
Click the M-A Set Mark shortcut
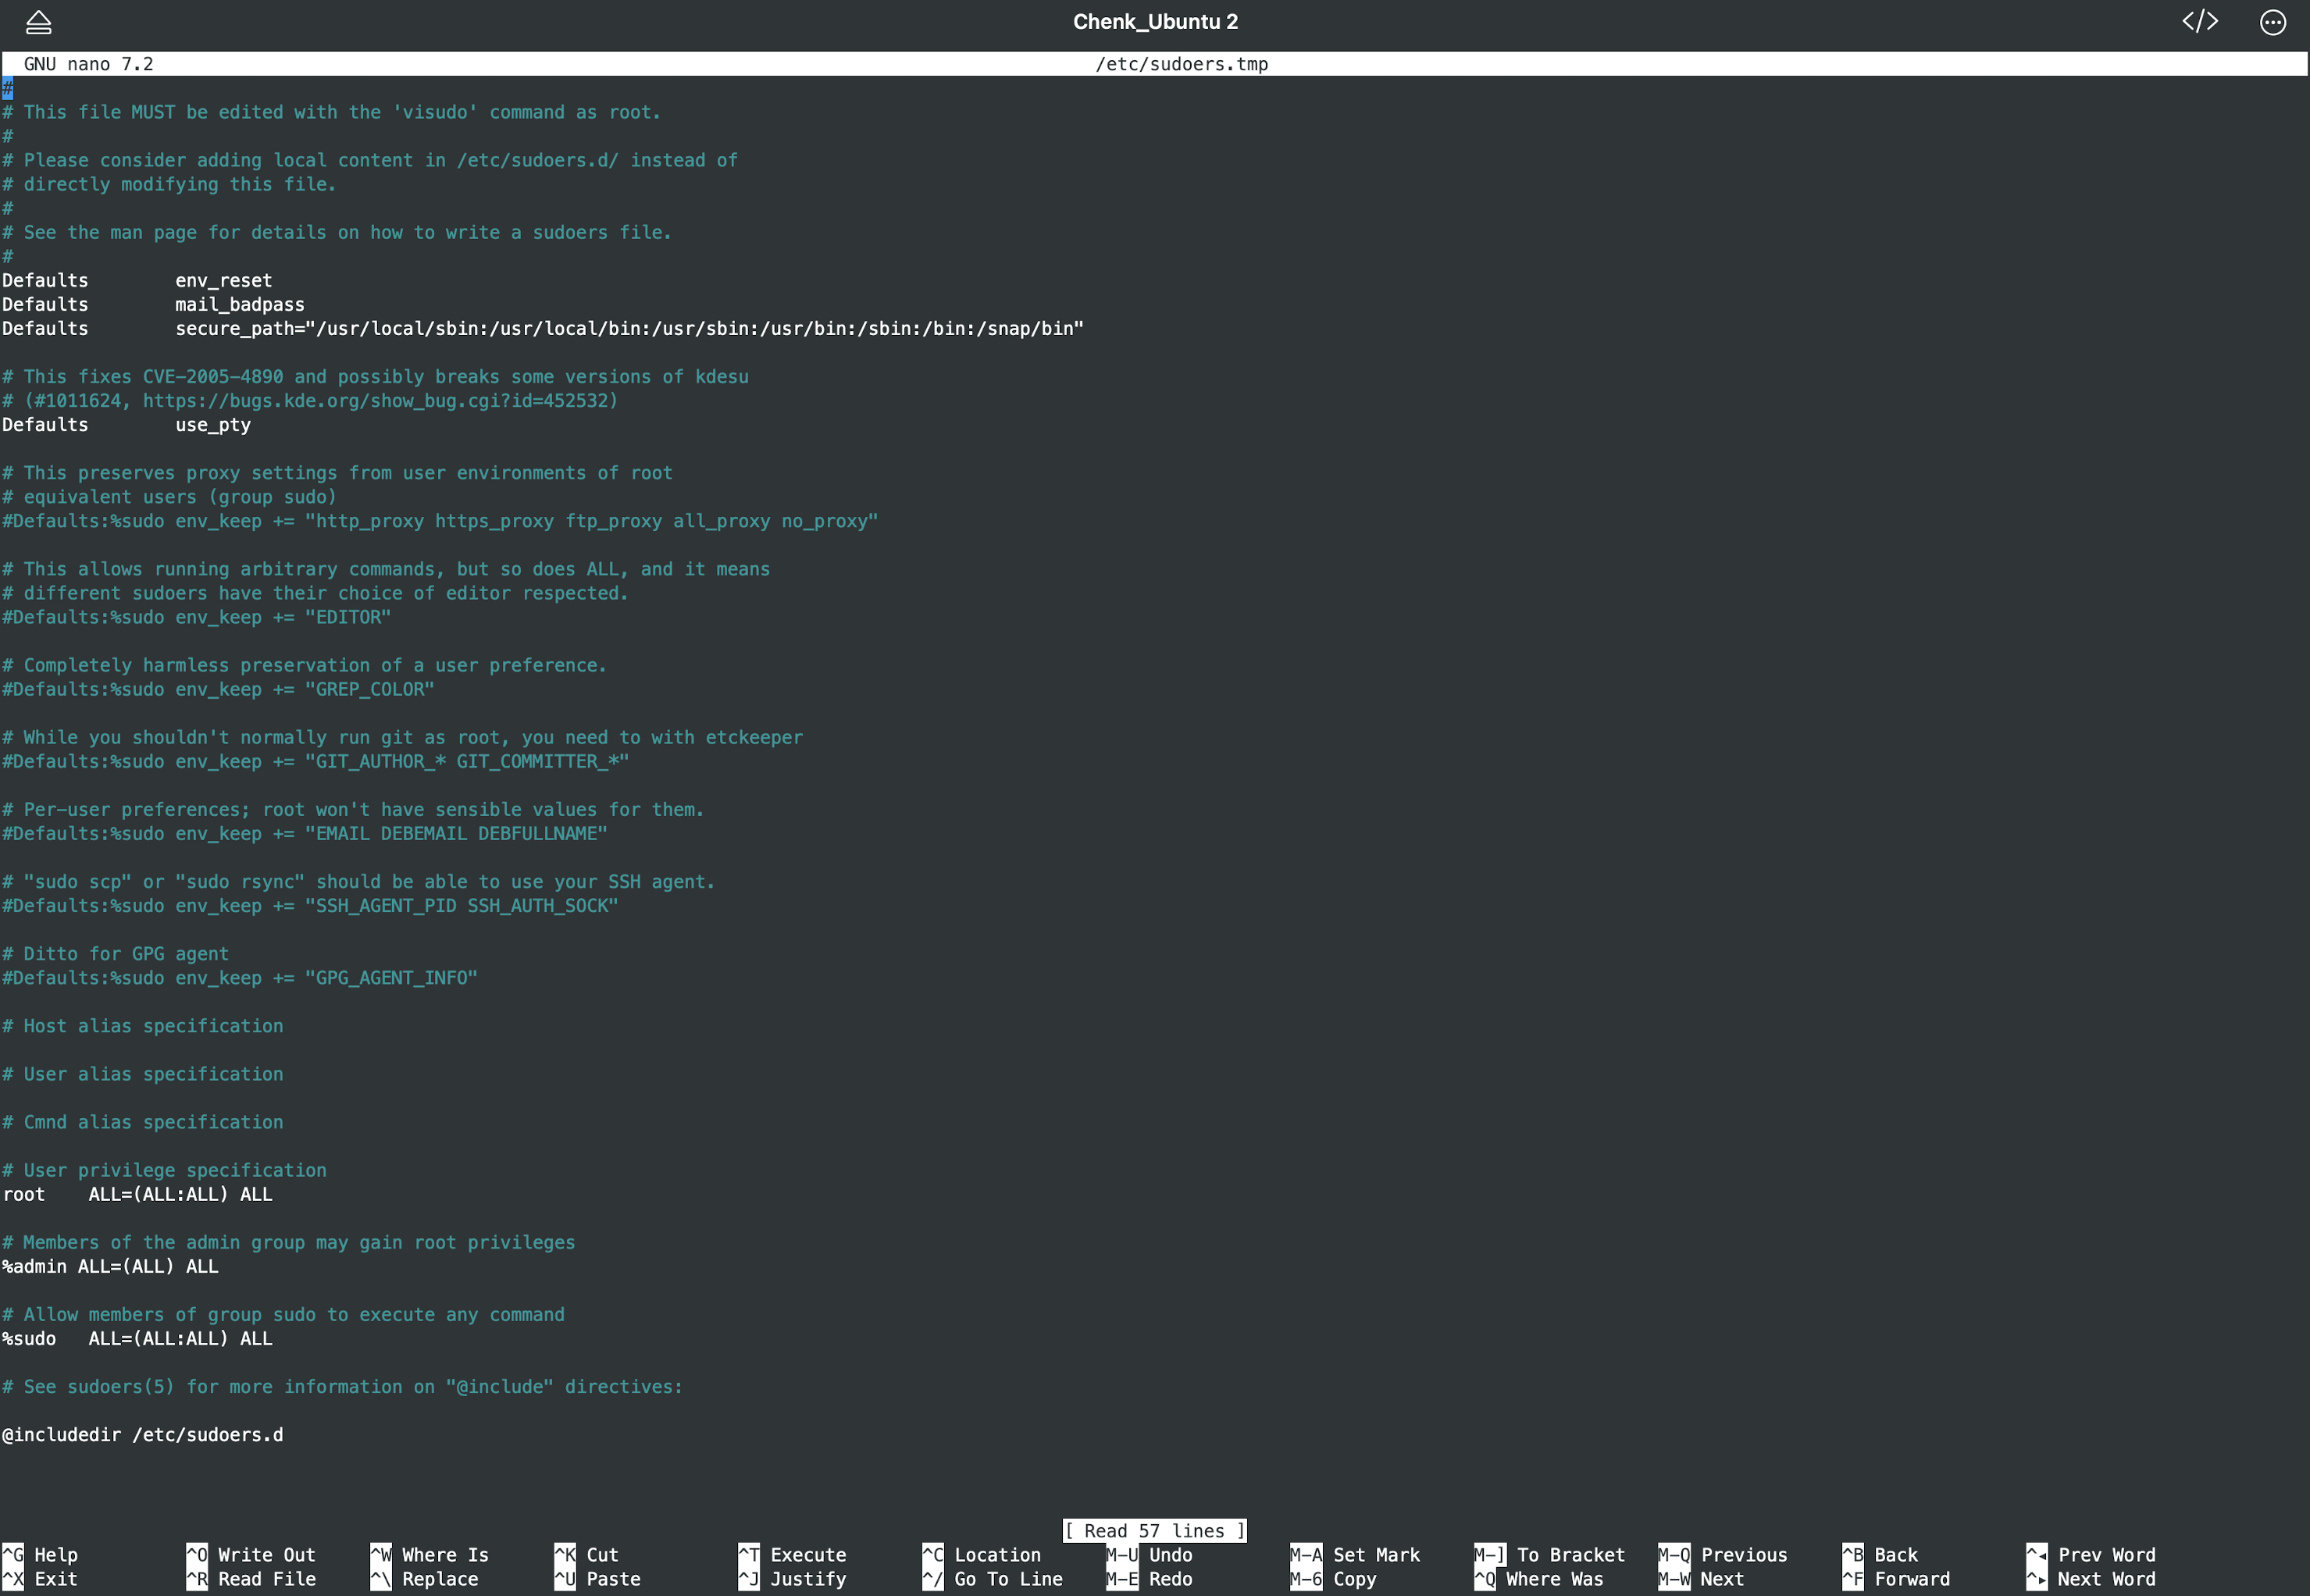(1355, 1555)
